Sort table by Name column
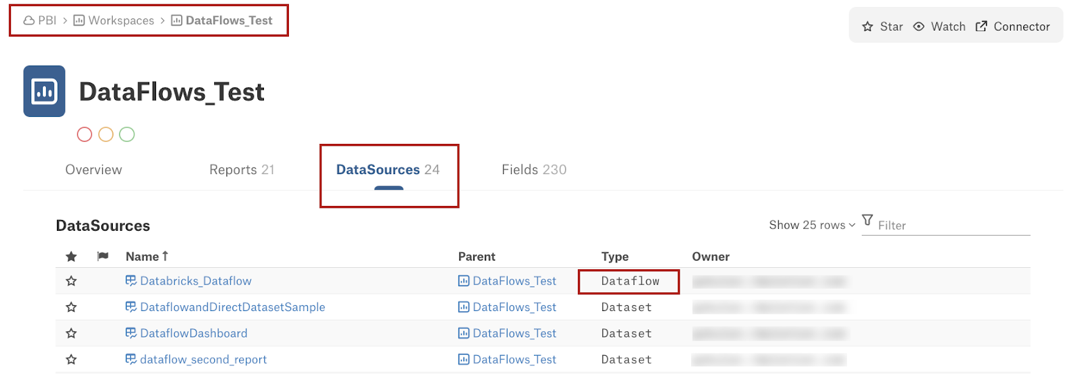This screenshot has width=1080, height=374. (x=147, y=256)
